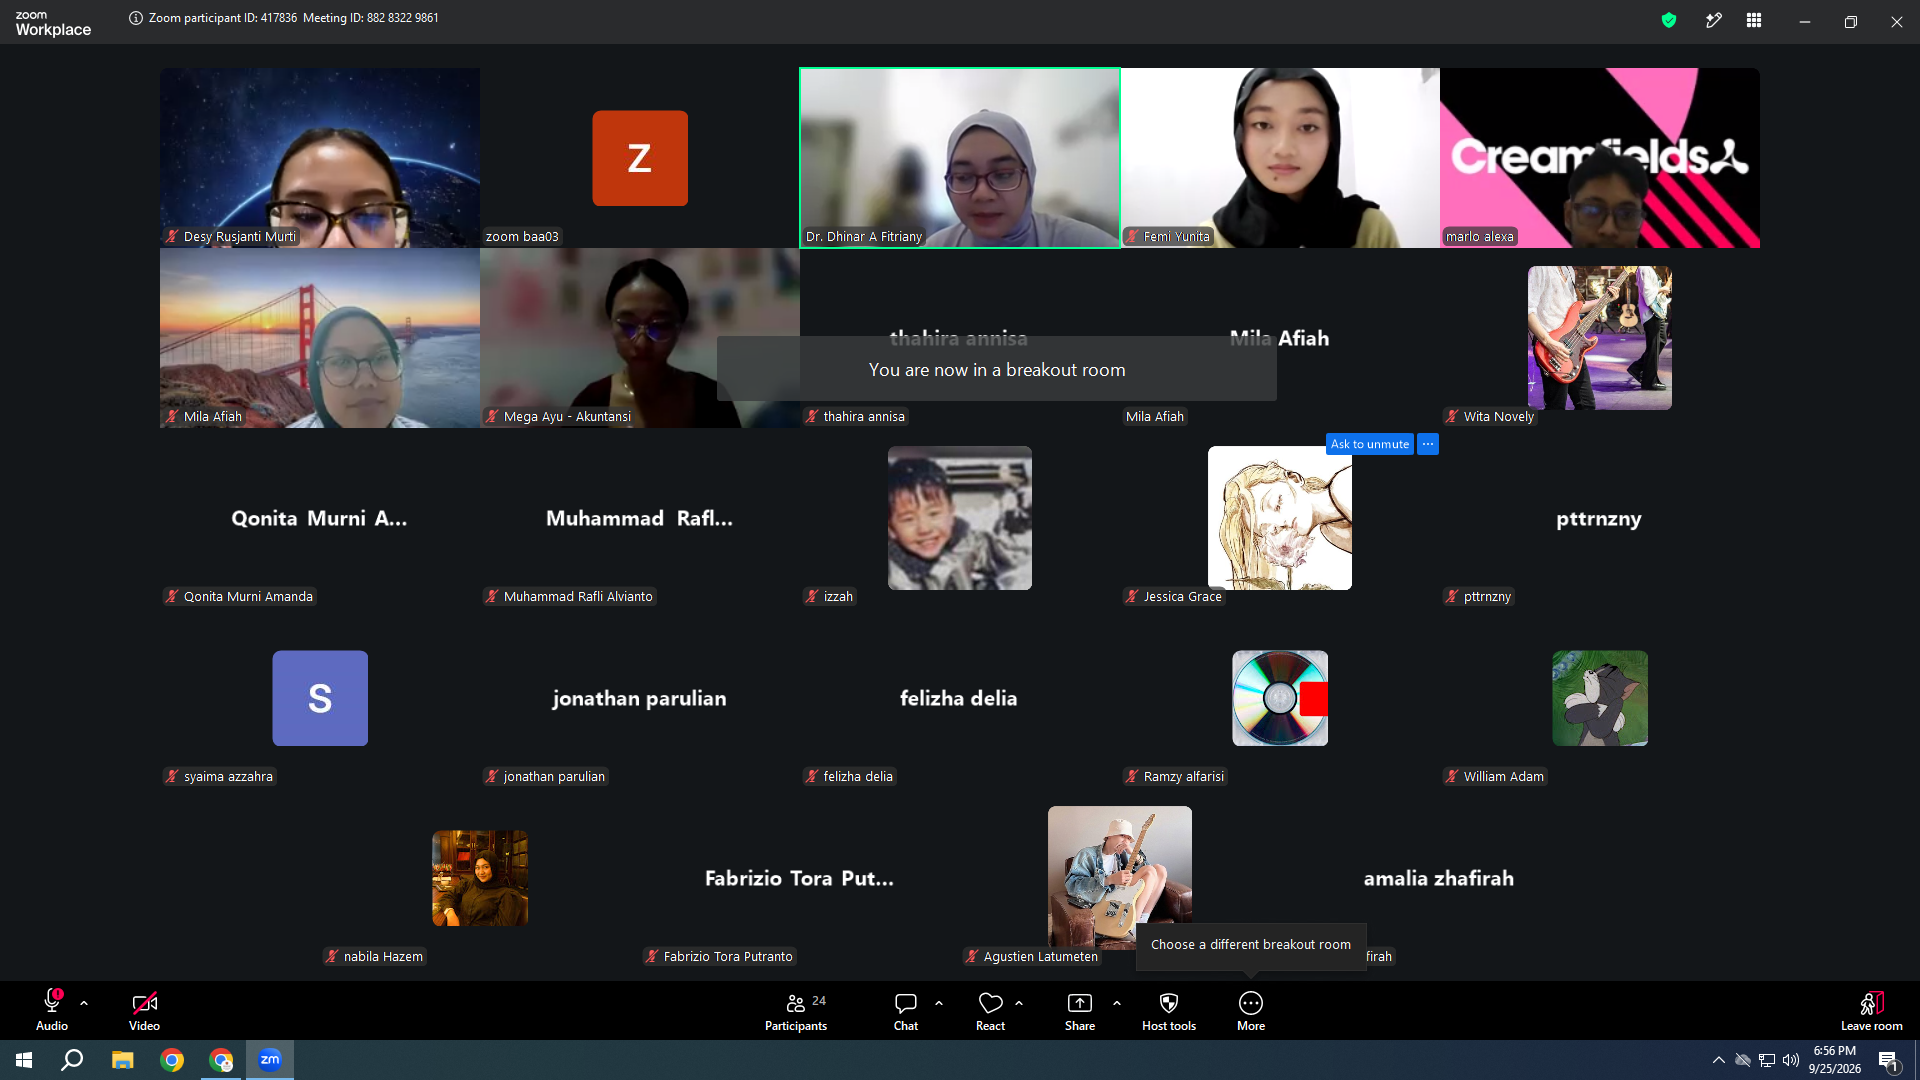Click Ask to unmute for Jessica Grace
Image resolution: width=1920 pixels, height=1080 pixels.
point(1369,444)
